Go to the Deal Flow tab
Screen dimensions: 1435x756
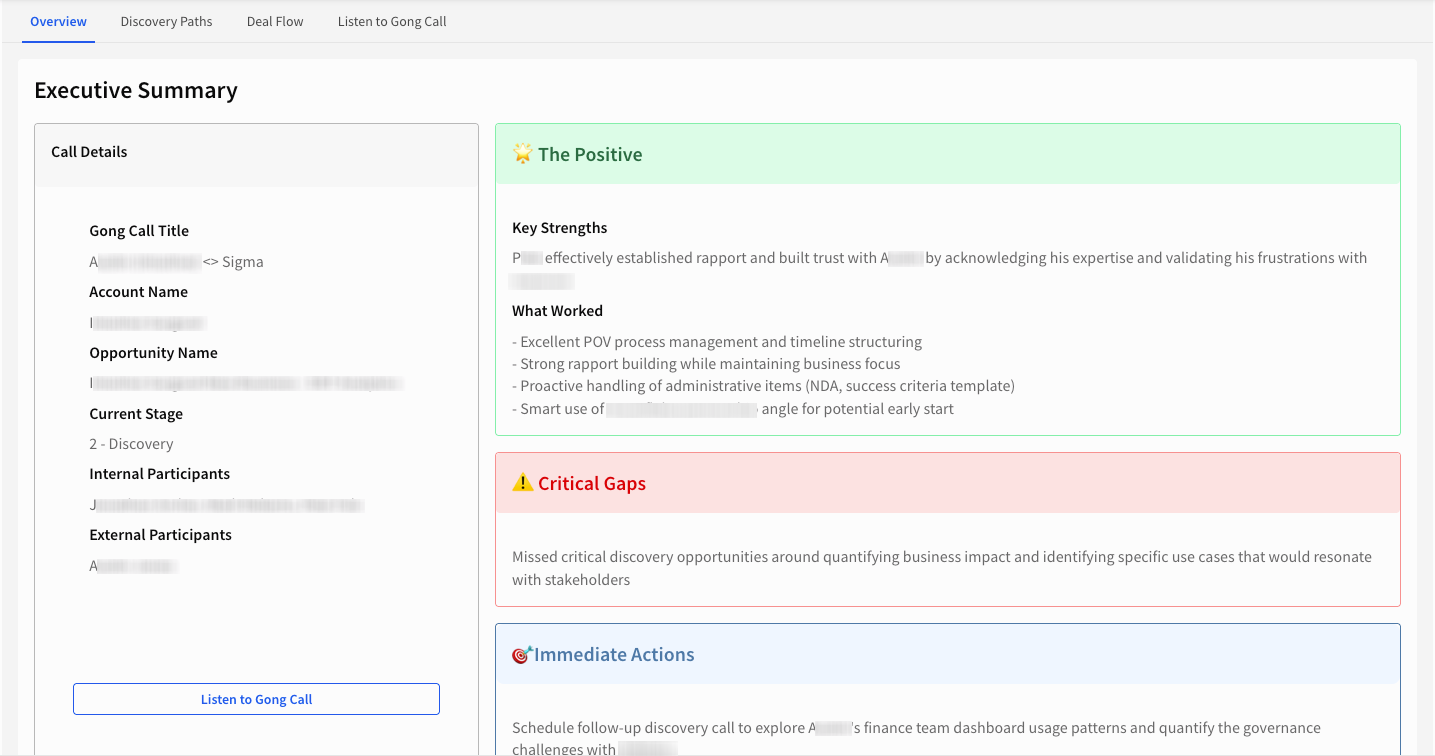pyautogui.click(x=275, y=21)
